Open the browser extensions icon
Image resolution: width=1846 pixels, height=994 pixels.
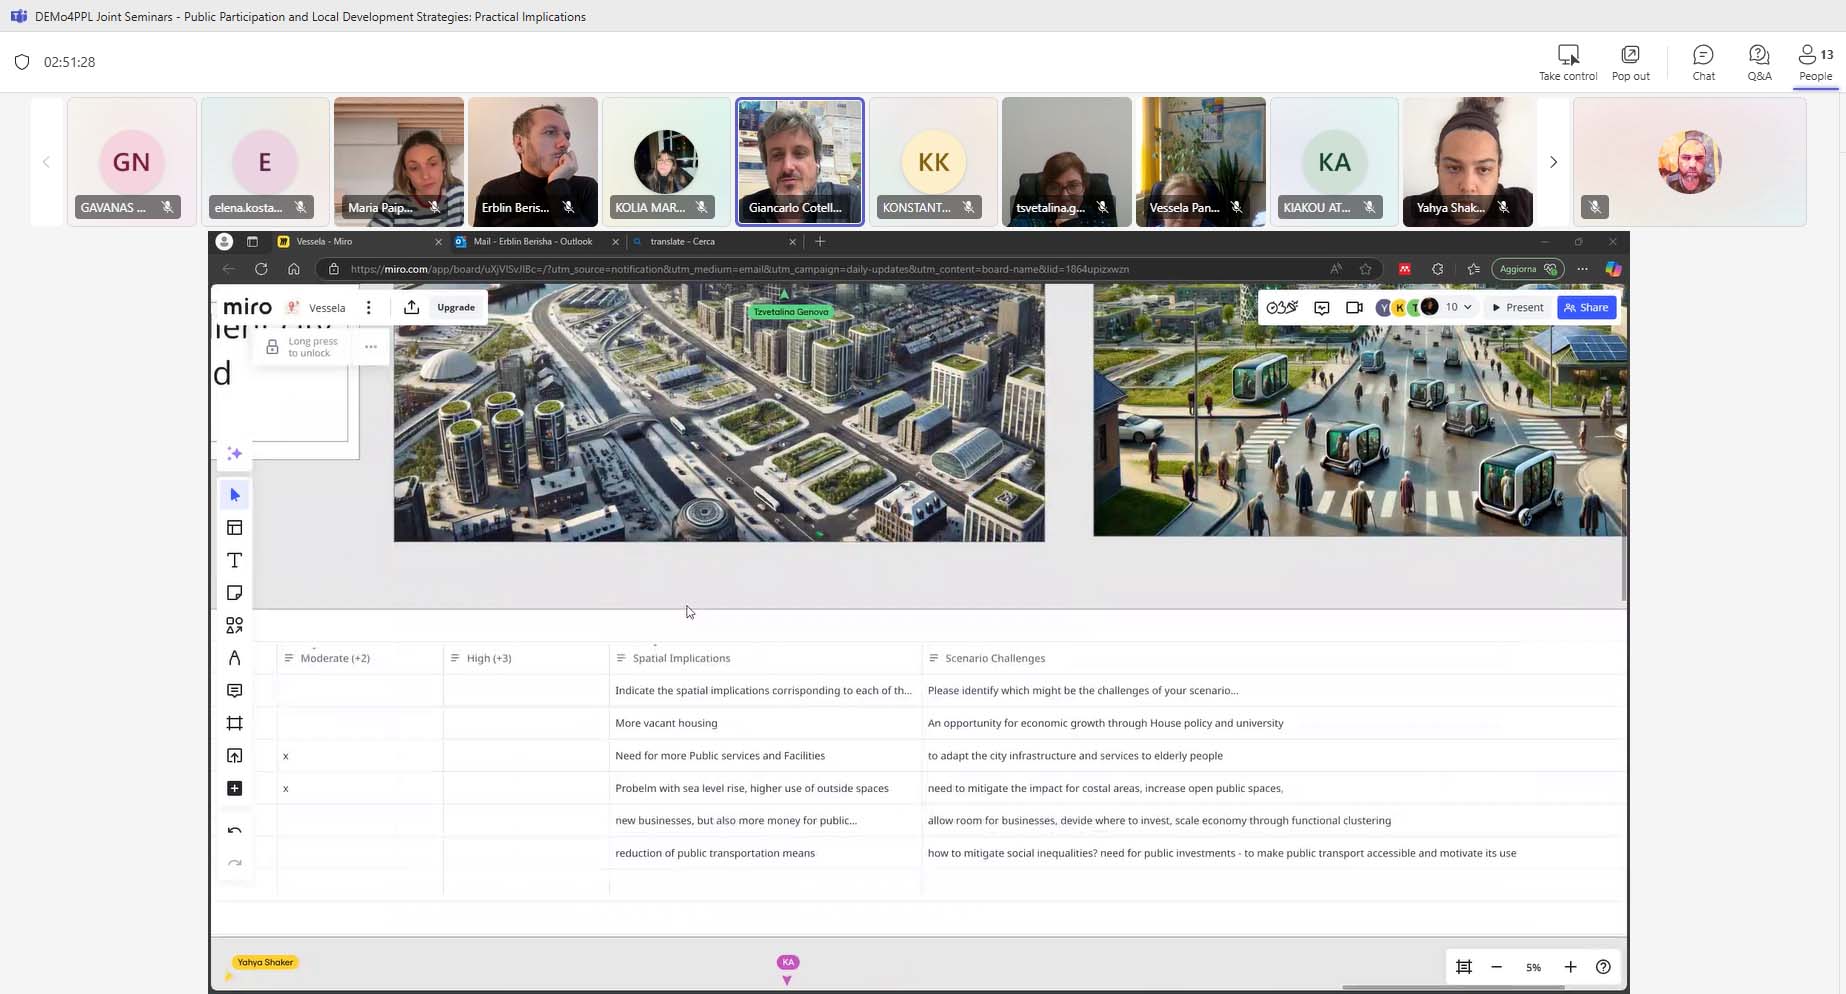(1437, 269)
